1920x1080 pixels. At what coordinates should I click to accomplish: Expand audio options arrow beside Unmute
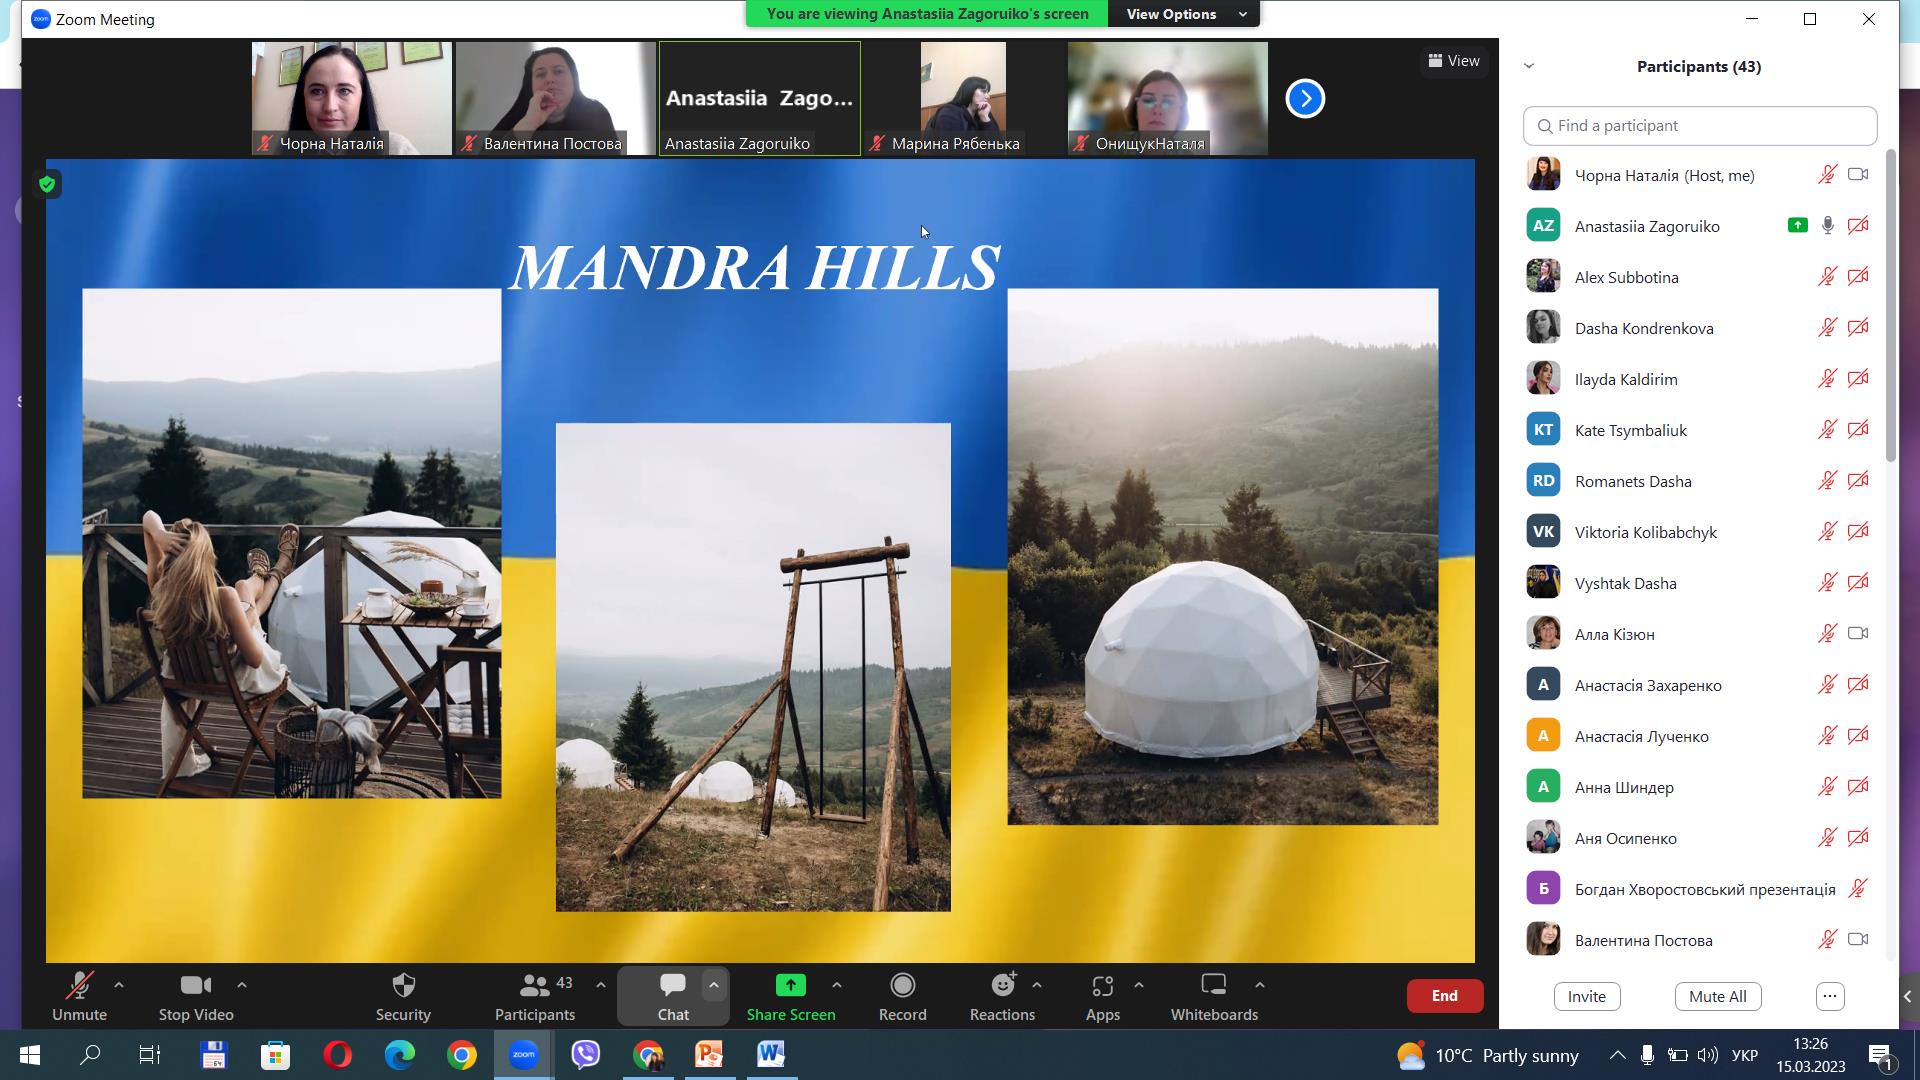point(119,985)
